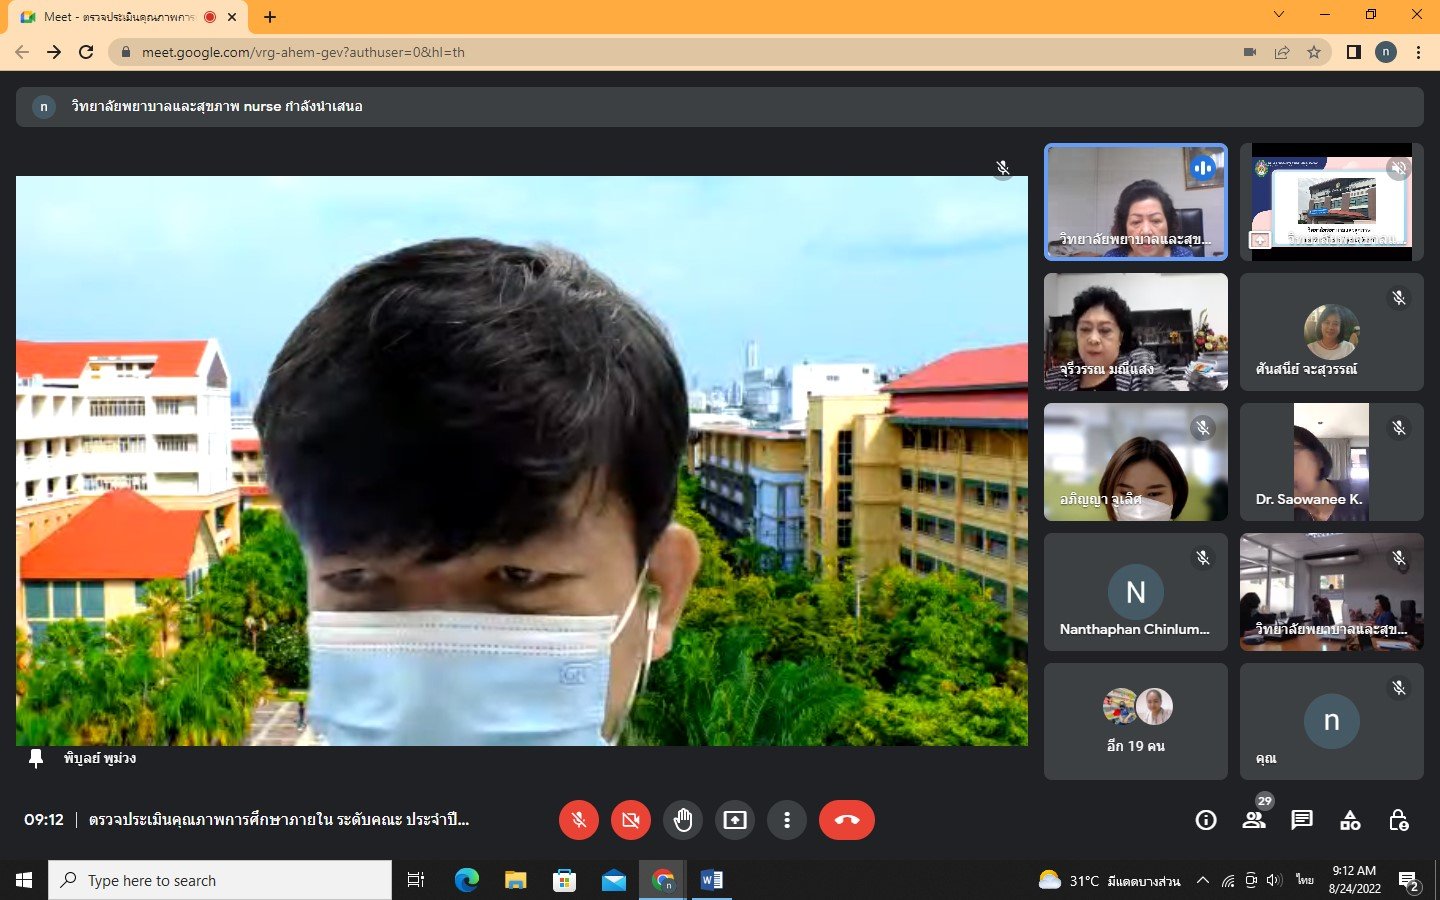This screenshot has height=900, width=1440.
Task: Click the red leave call button
Action: tap(846, 820)
